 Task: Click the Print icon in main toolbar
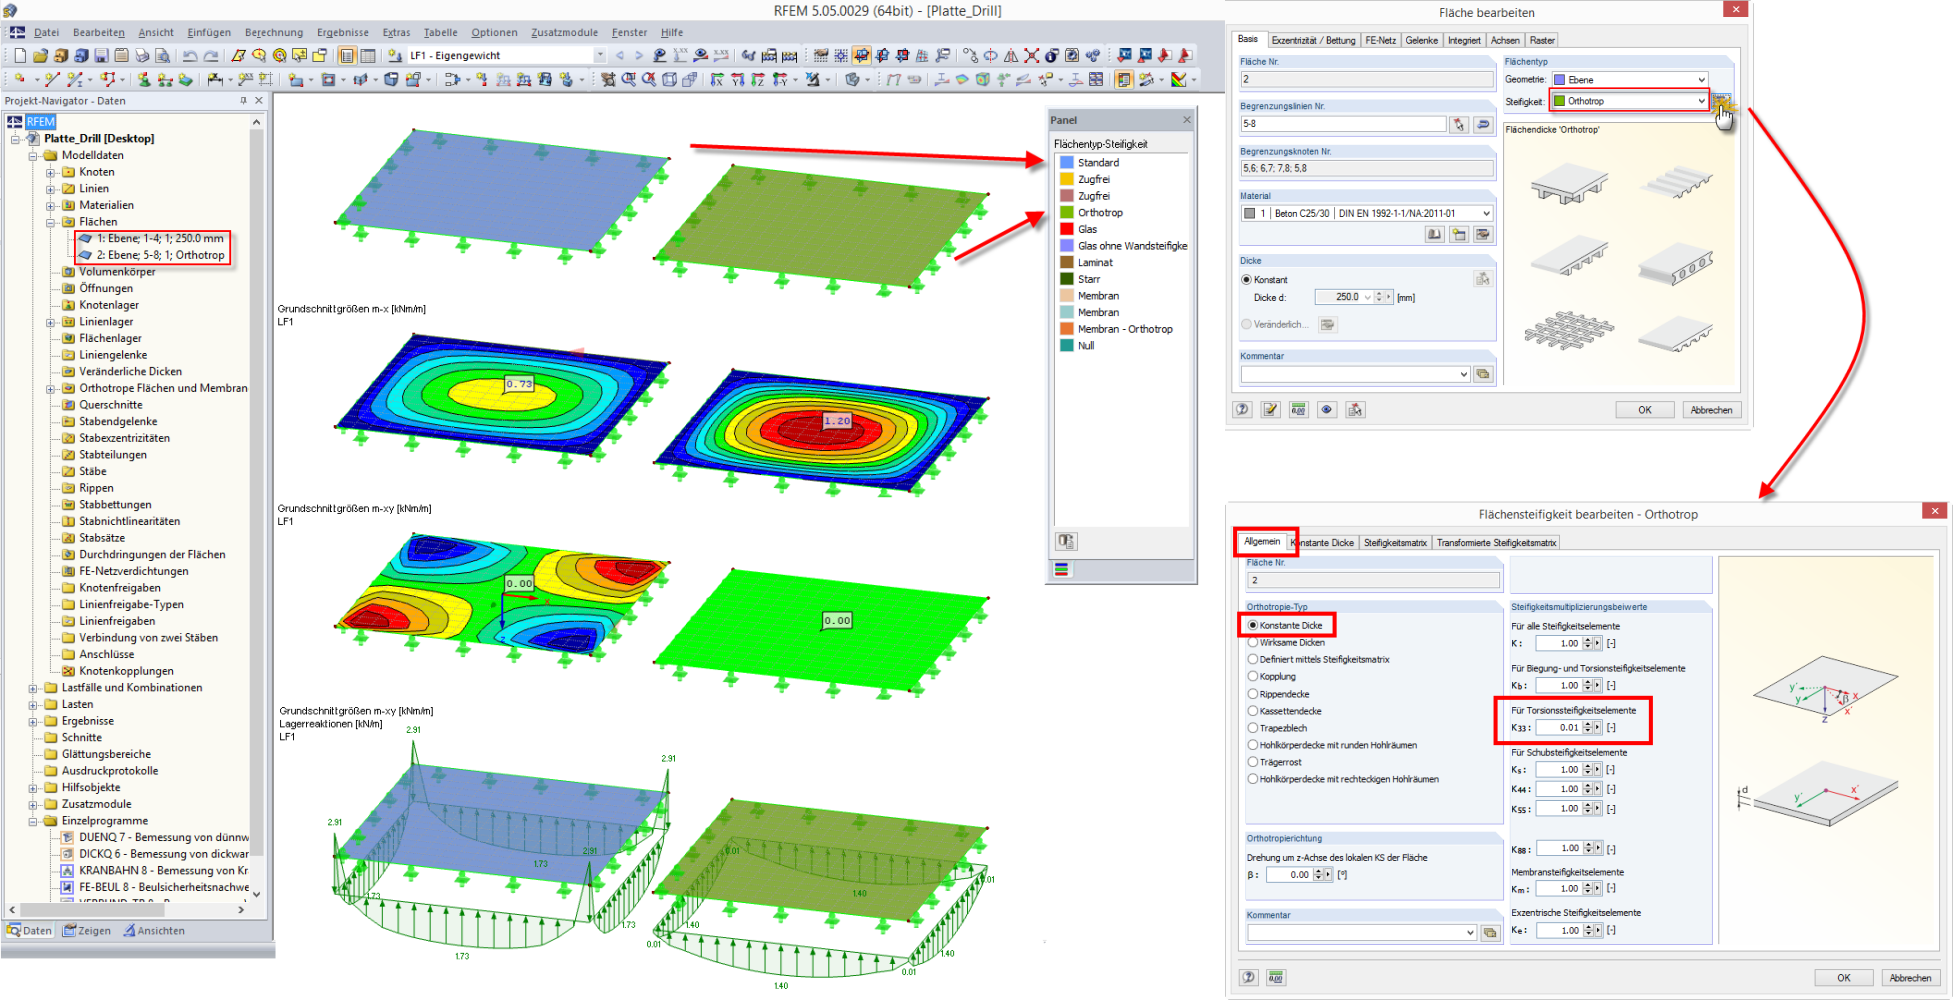point(142,55)
